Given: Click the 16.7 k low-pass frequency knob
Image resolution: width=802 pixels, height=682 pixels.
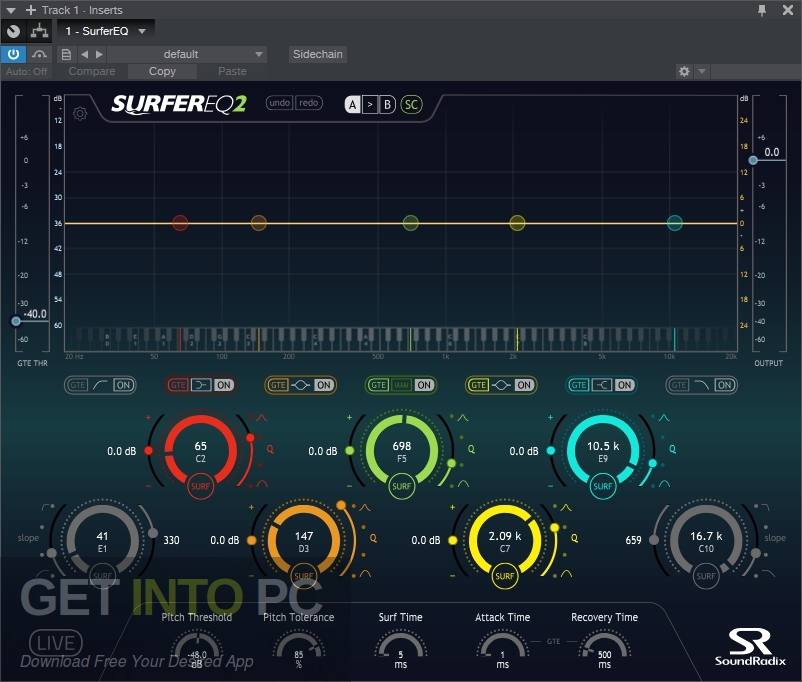Looking at the screenshot, I should (706, 541).
